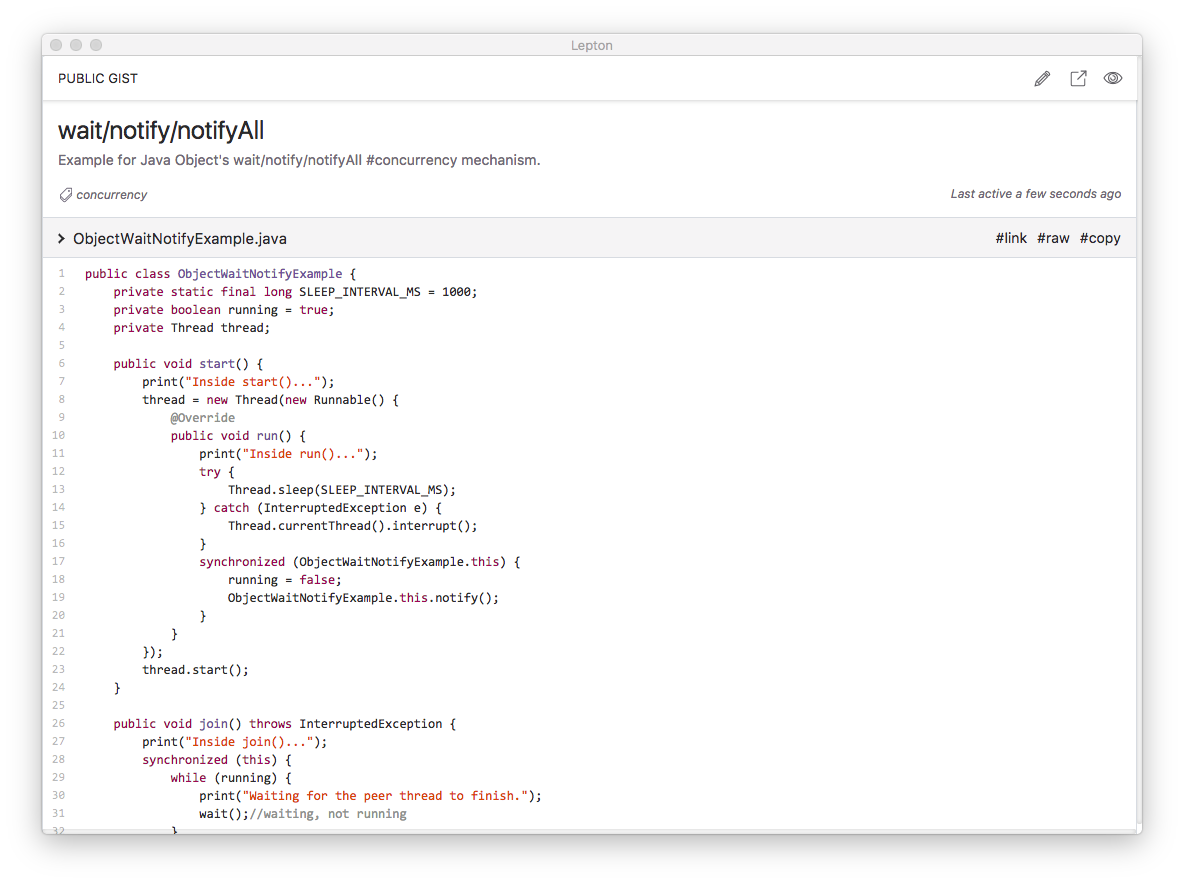The image size is (1184, 884).
Task: Click the SLEEP_INTERVAL_MS = 1000 declaration line
Action: point(295,292)
